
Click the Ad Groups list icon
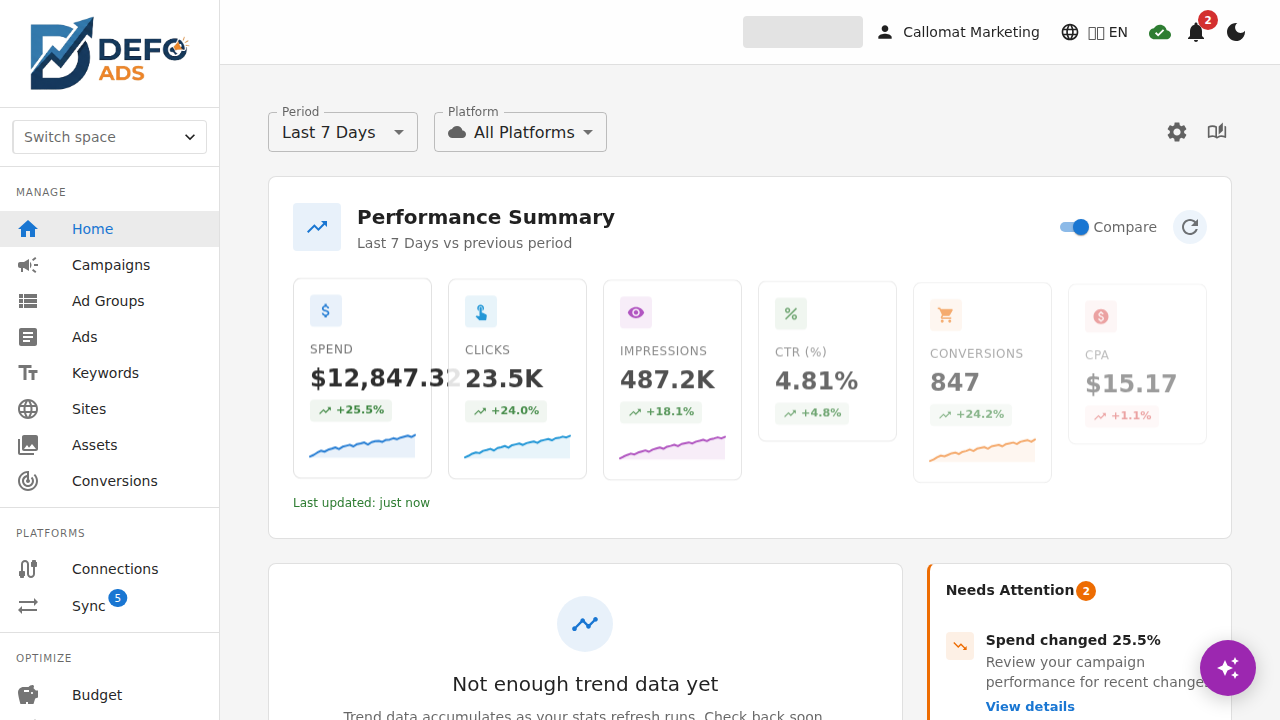(x=28, y=301)
